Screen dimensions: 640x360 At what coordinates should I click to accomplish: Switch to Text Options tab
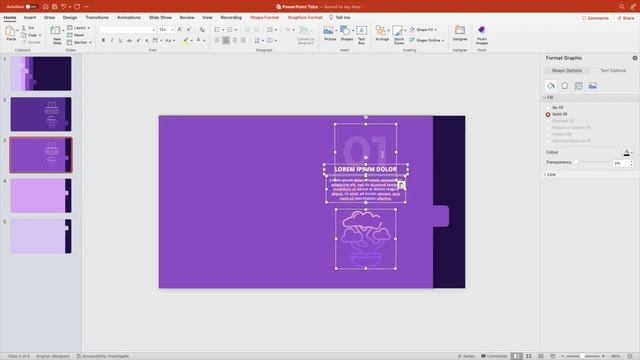coord(613,71)
